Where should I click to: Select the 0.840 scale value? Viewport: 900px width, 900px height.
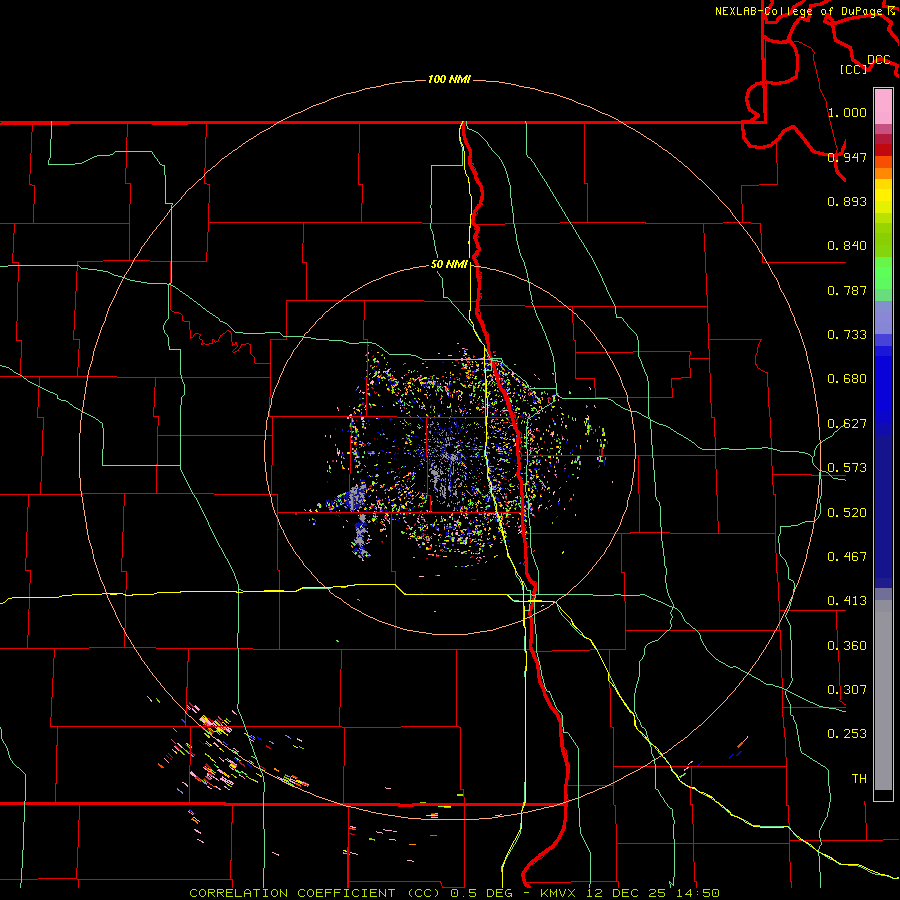click(847, 246)
